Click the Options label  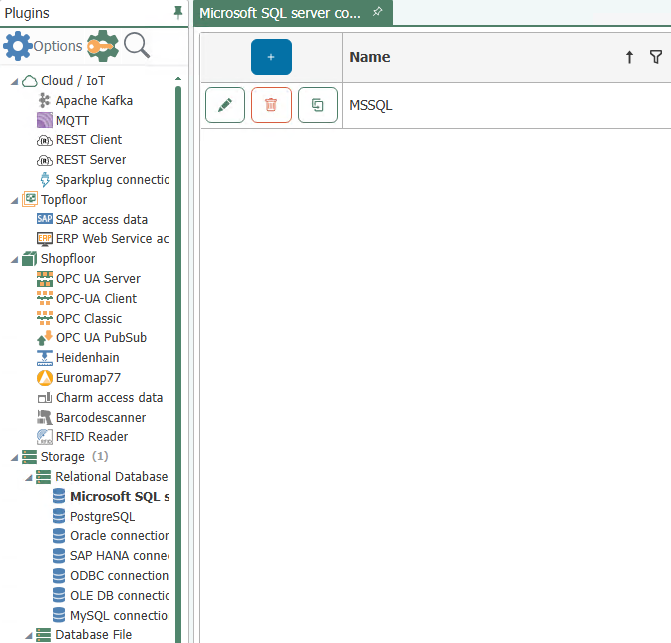point(58,46)
